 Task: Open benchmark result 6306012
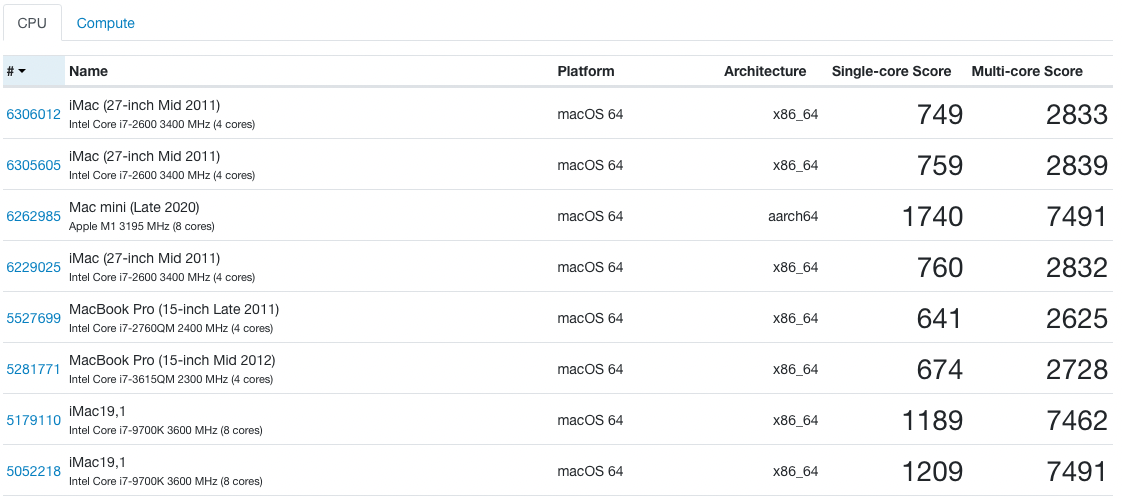coord(33,114)
